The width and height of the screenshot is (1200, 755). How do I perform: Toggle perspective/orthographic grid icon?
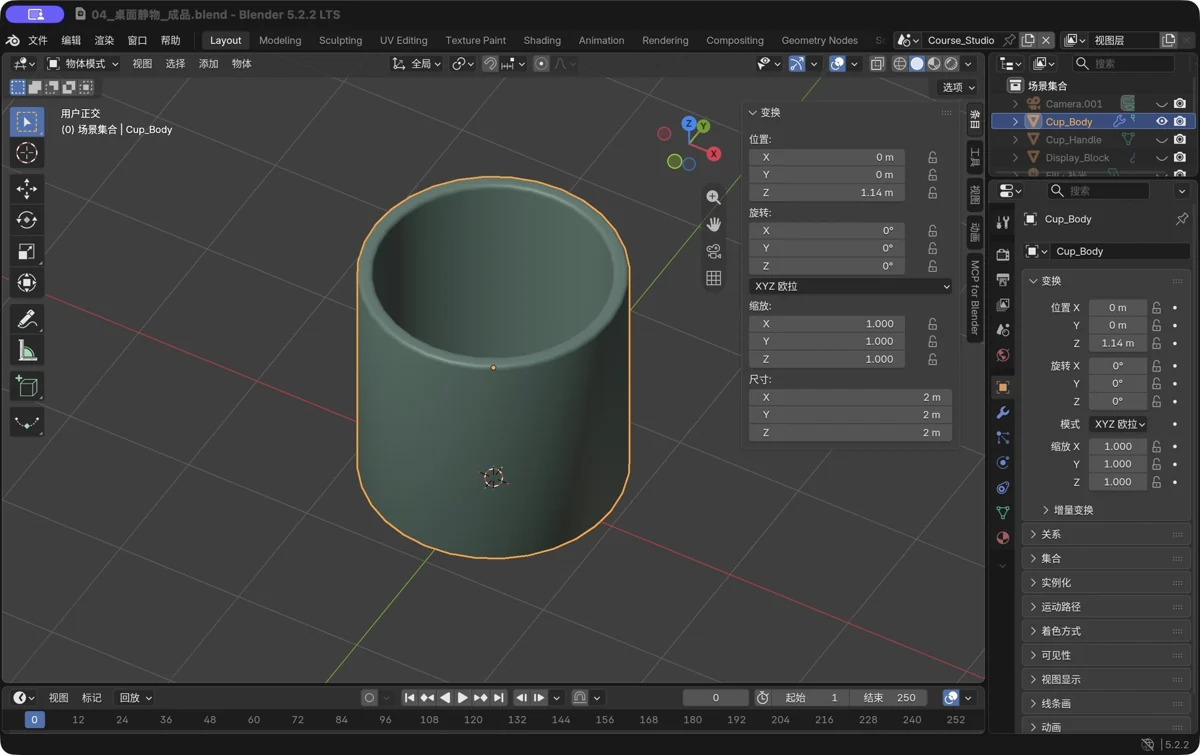[x=713, y=278]
